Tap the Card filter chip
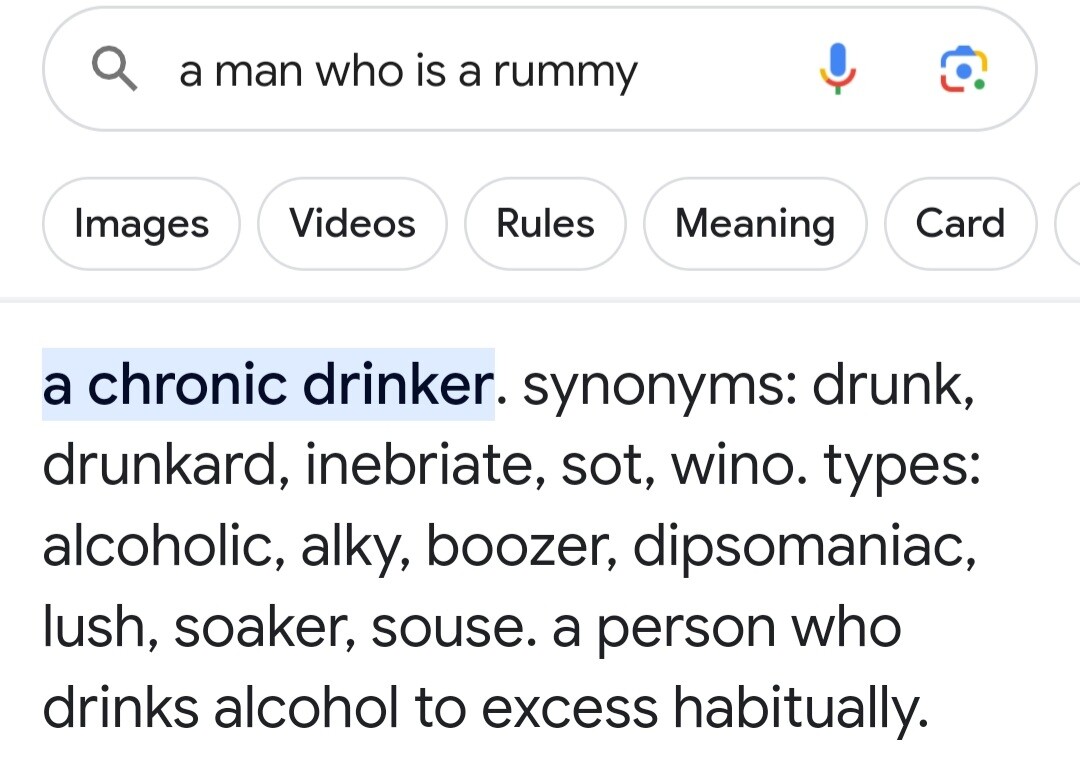 click(x=959, y=224)
